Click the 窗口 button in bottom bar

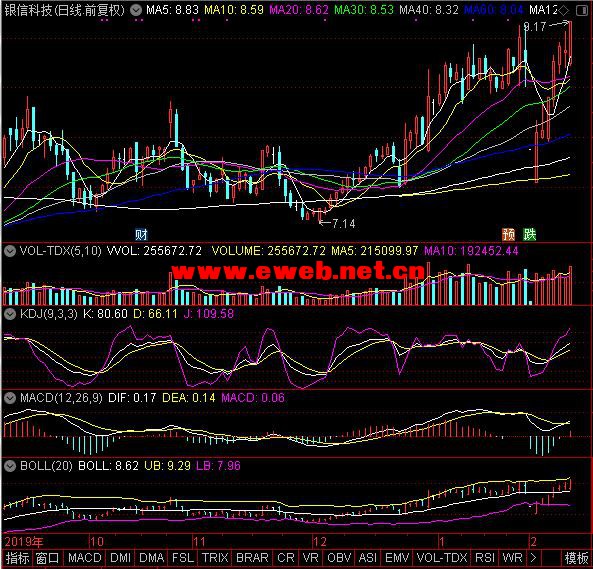pyautogui.click(x=47, y=558)
